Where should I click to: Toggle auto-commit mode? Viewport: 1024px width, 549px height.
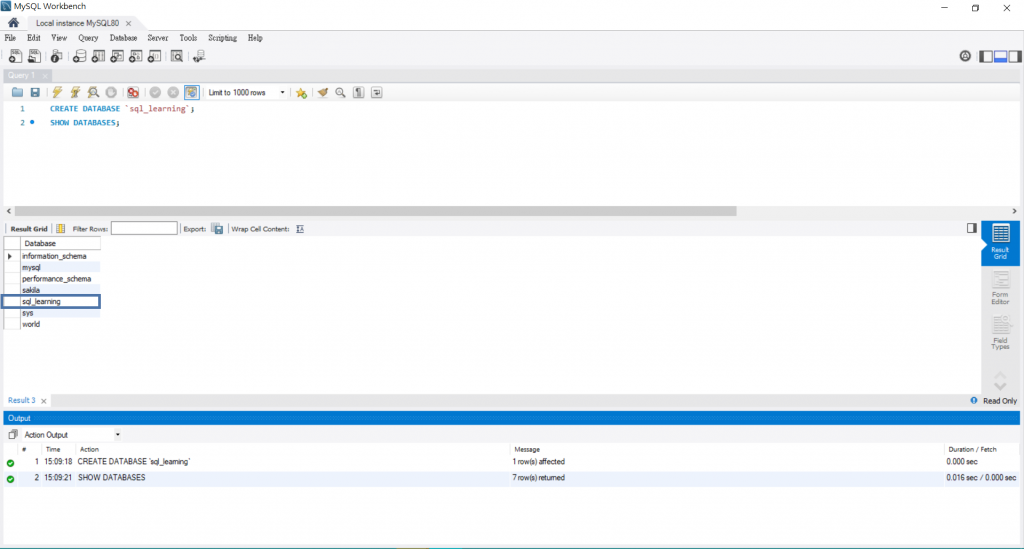click(191, 93)
